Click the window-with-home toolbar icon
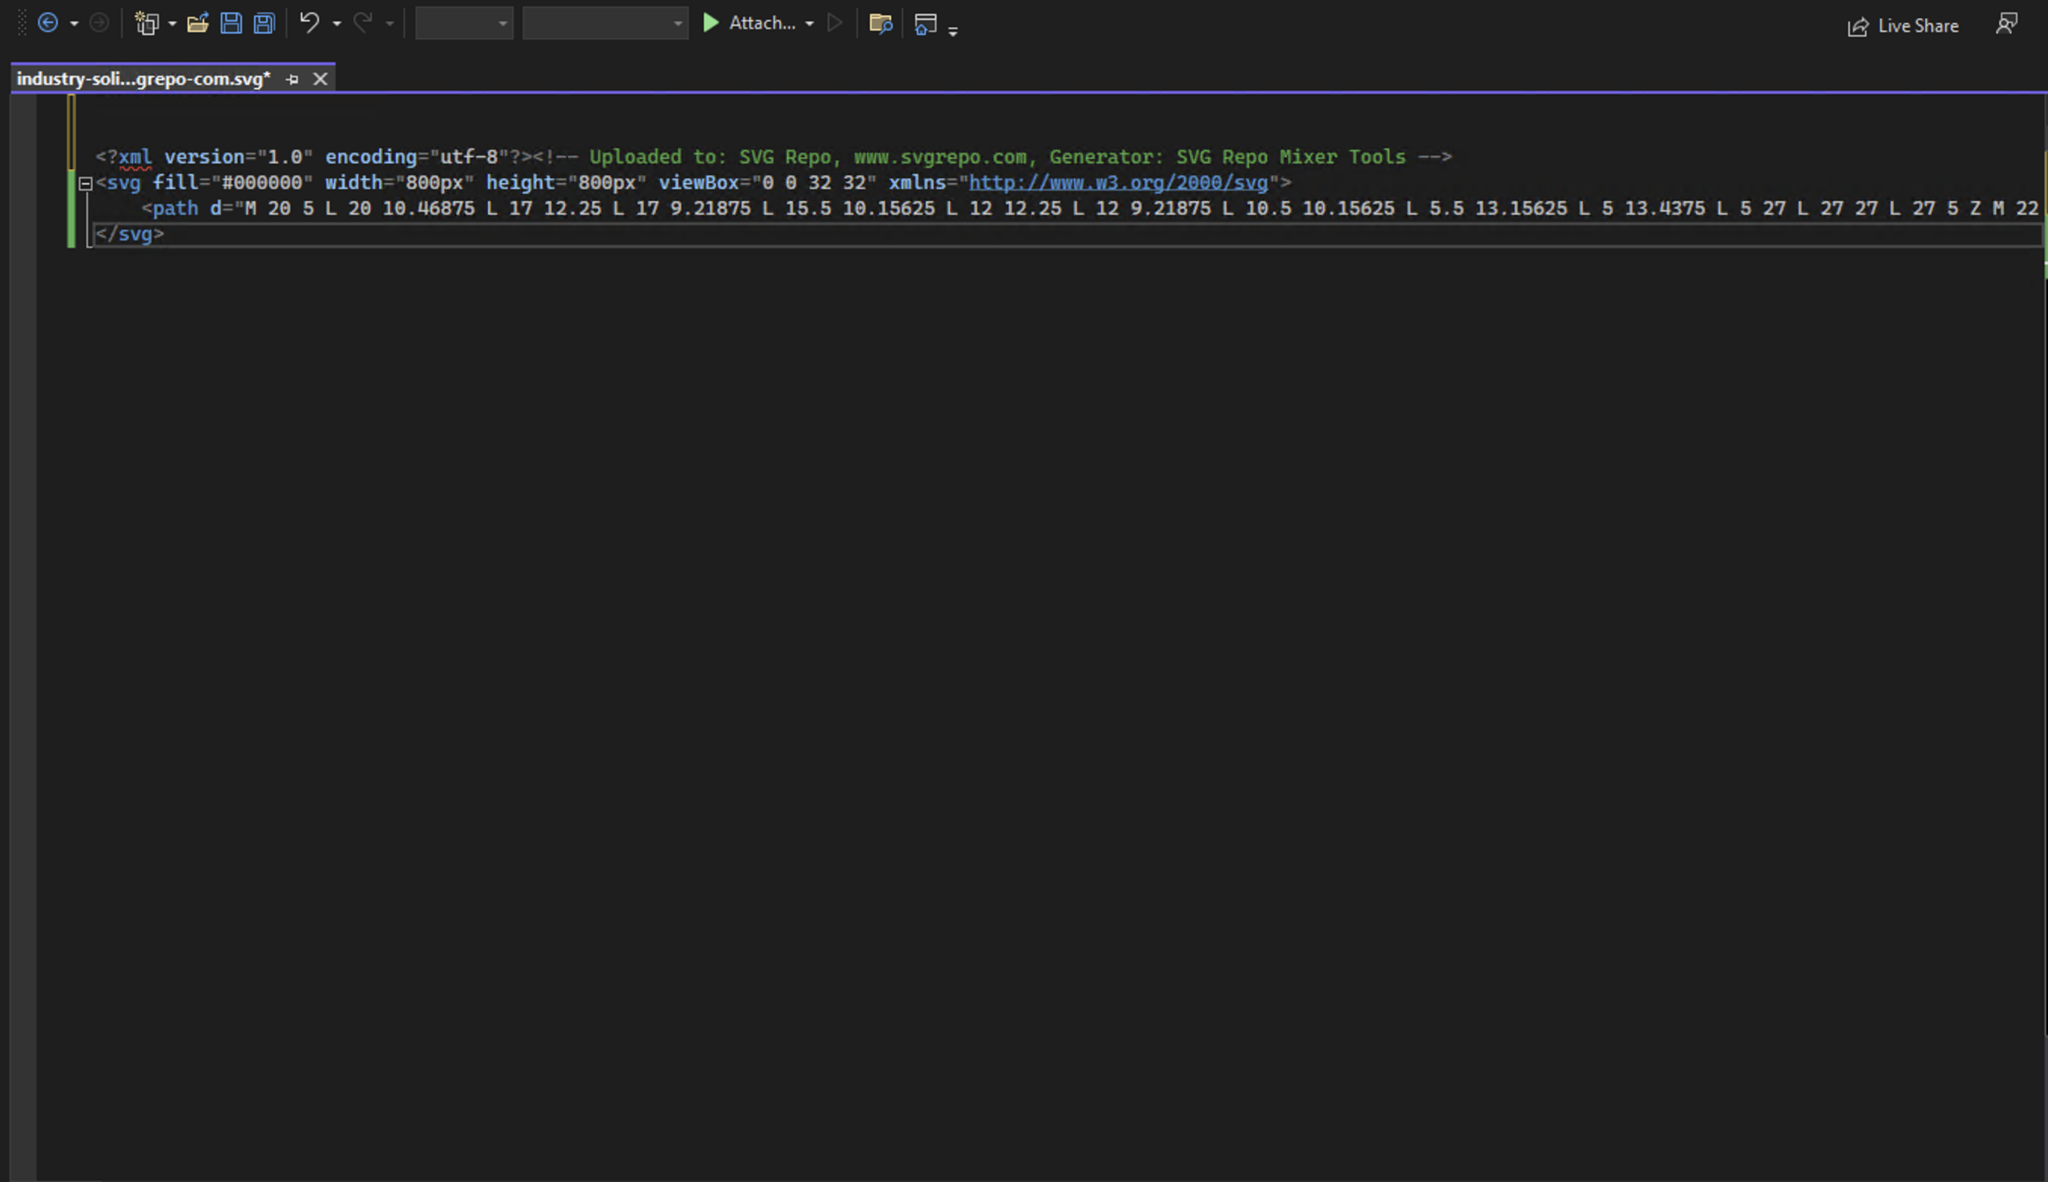This screenshot has height=1182, width=2048. [x=925, y=24]
